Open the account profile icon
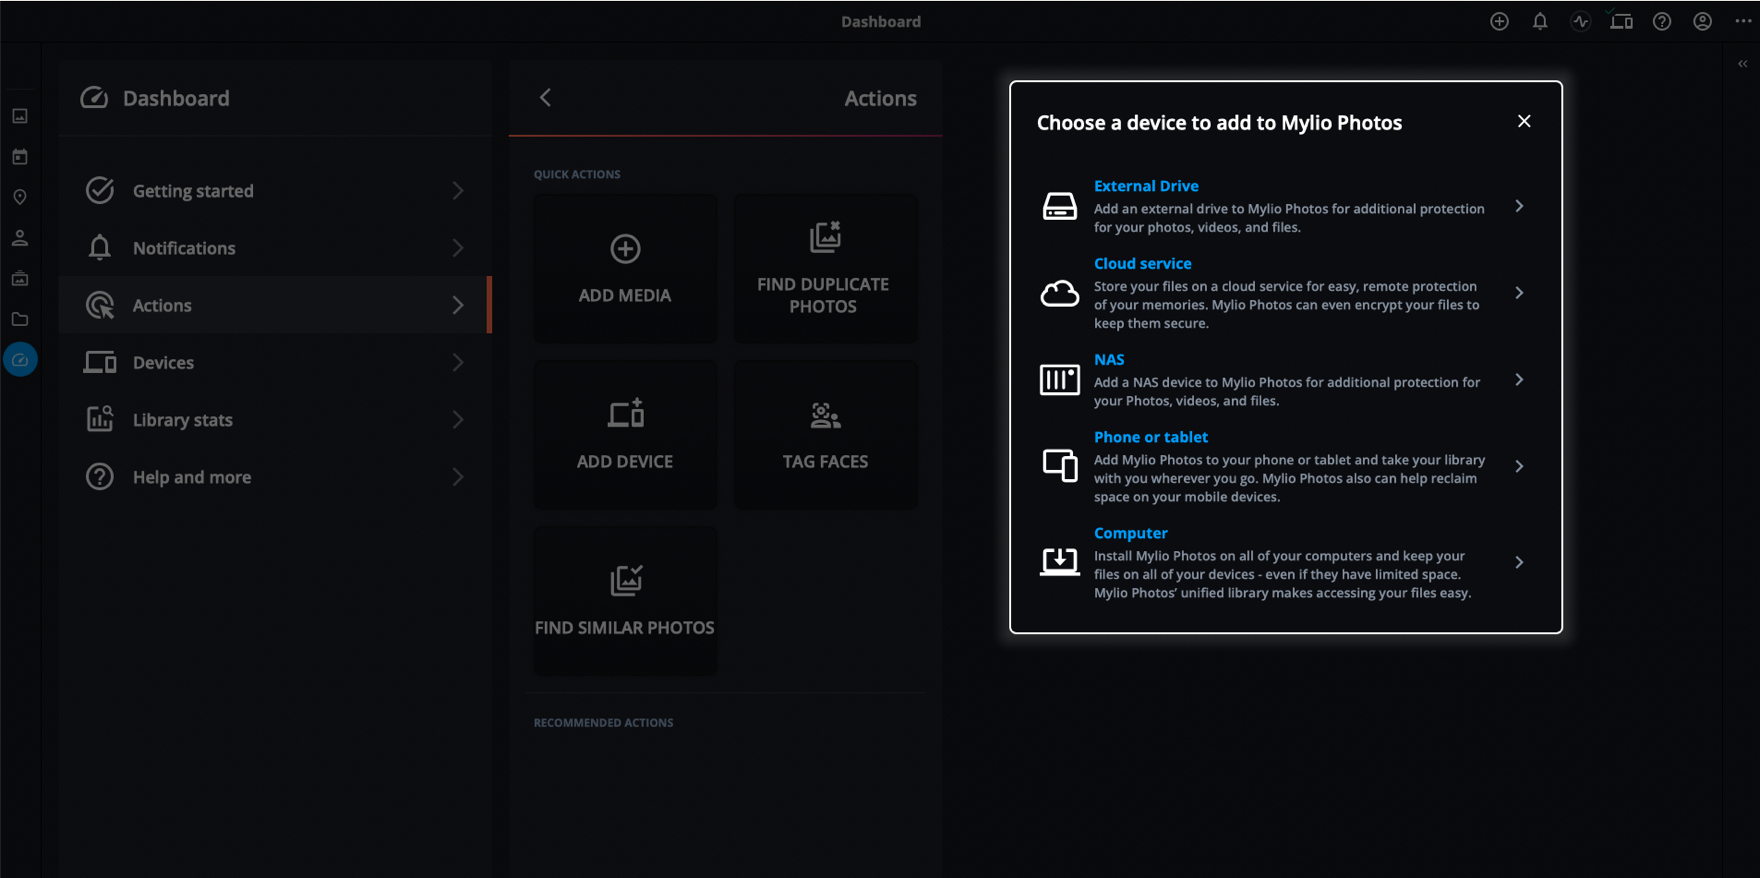 click(1702, 22)
